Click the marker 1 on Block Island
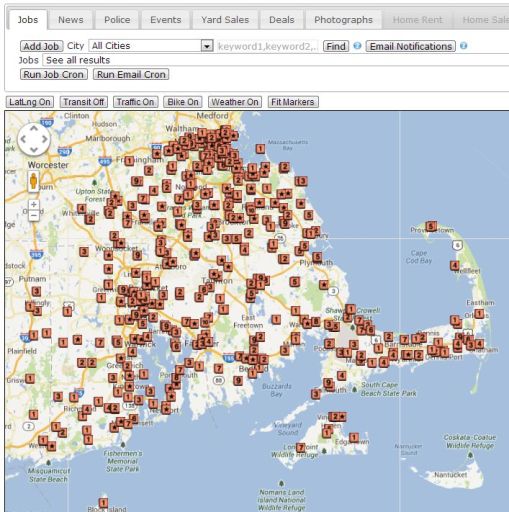This screenshot has width=509, height=512. pyautogui.click(x=103, y=503)
